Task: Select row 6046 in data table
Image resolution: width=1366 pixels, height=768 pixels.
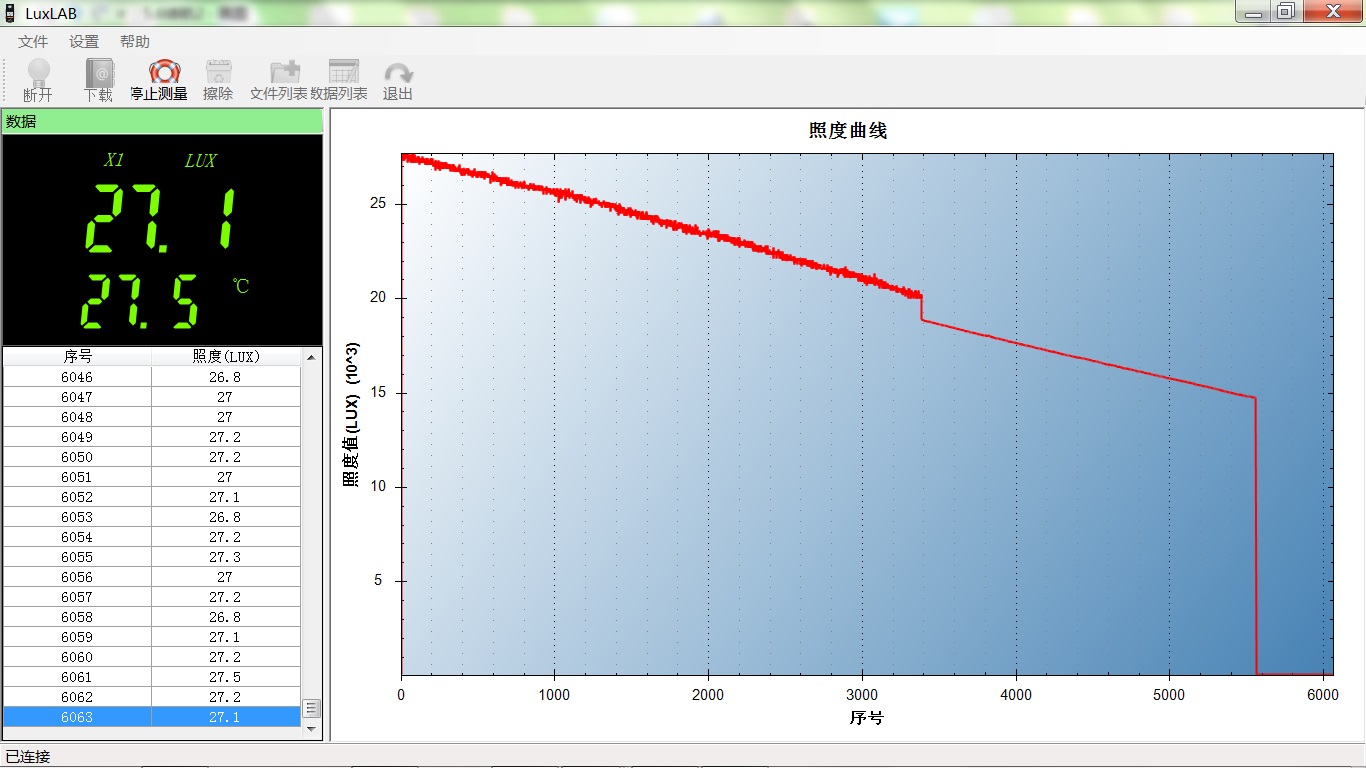Action: pos(152,377)
